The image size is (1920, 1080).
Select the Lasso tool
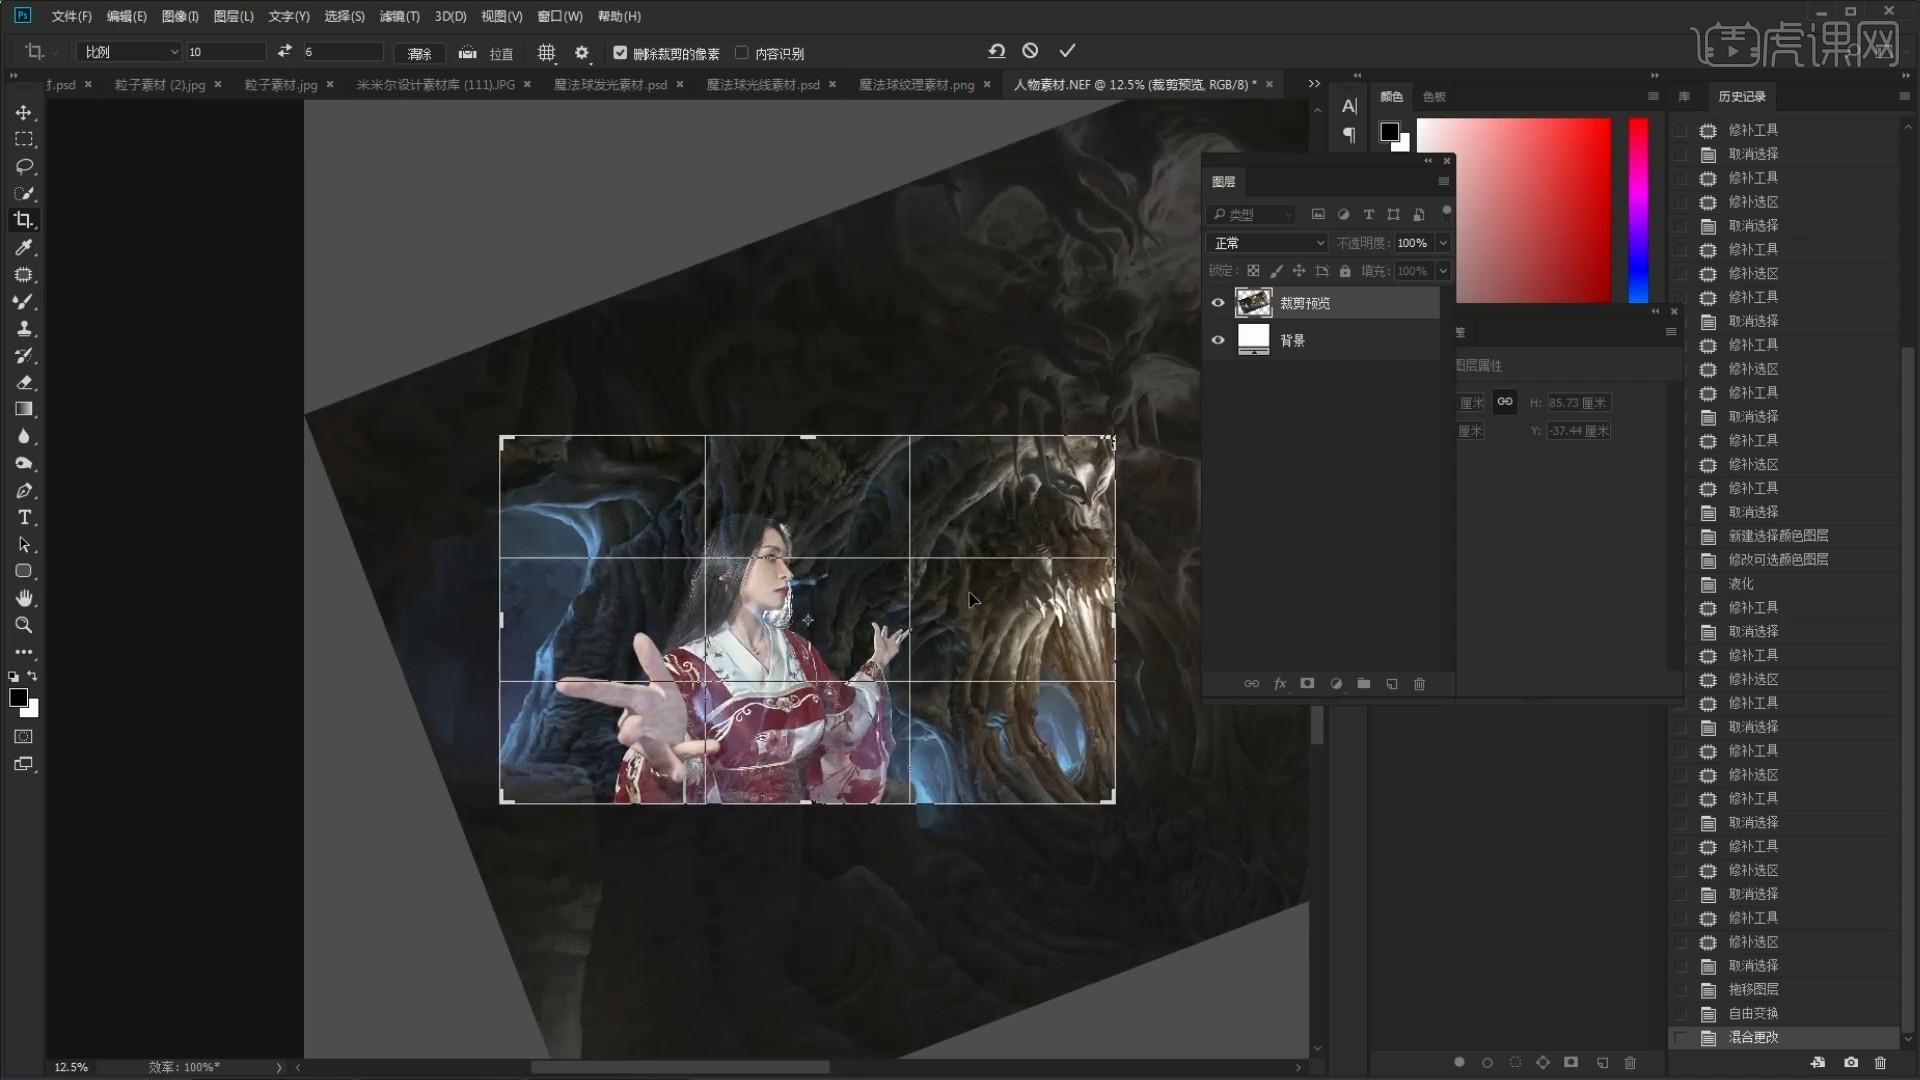(24, 166)
